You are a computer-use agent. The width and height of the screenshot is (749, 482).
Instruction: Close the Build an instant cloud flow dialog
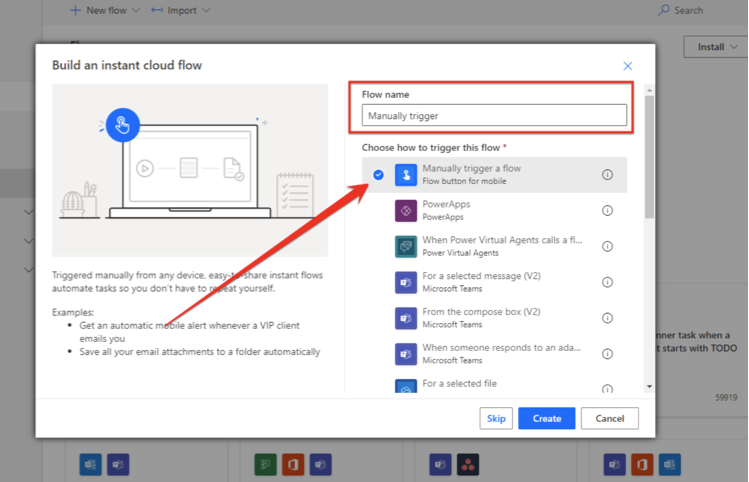[628, 66]
